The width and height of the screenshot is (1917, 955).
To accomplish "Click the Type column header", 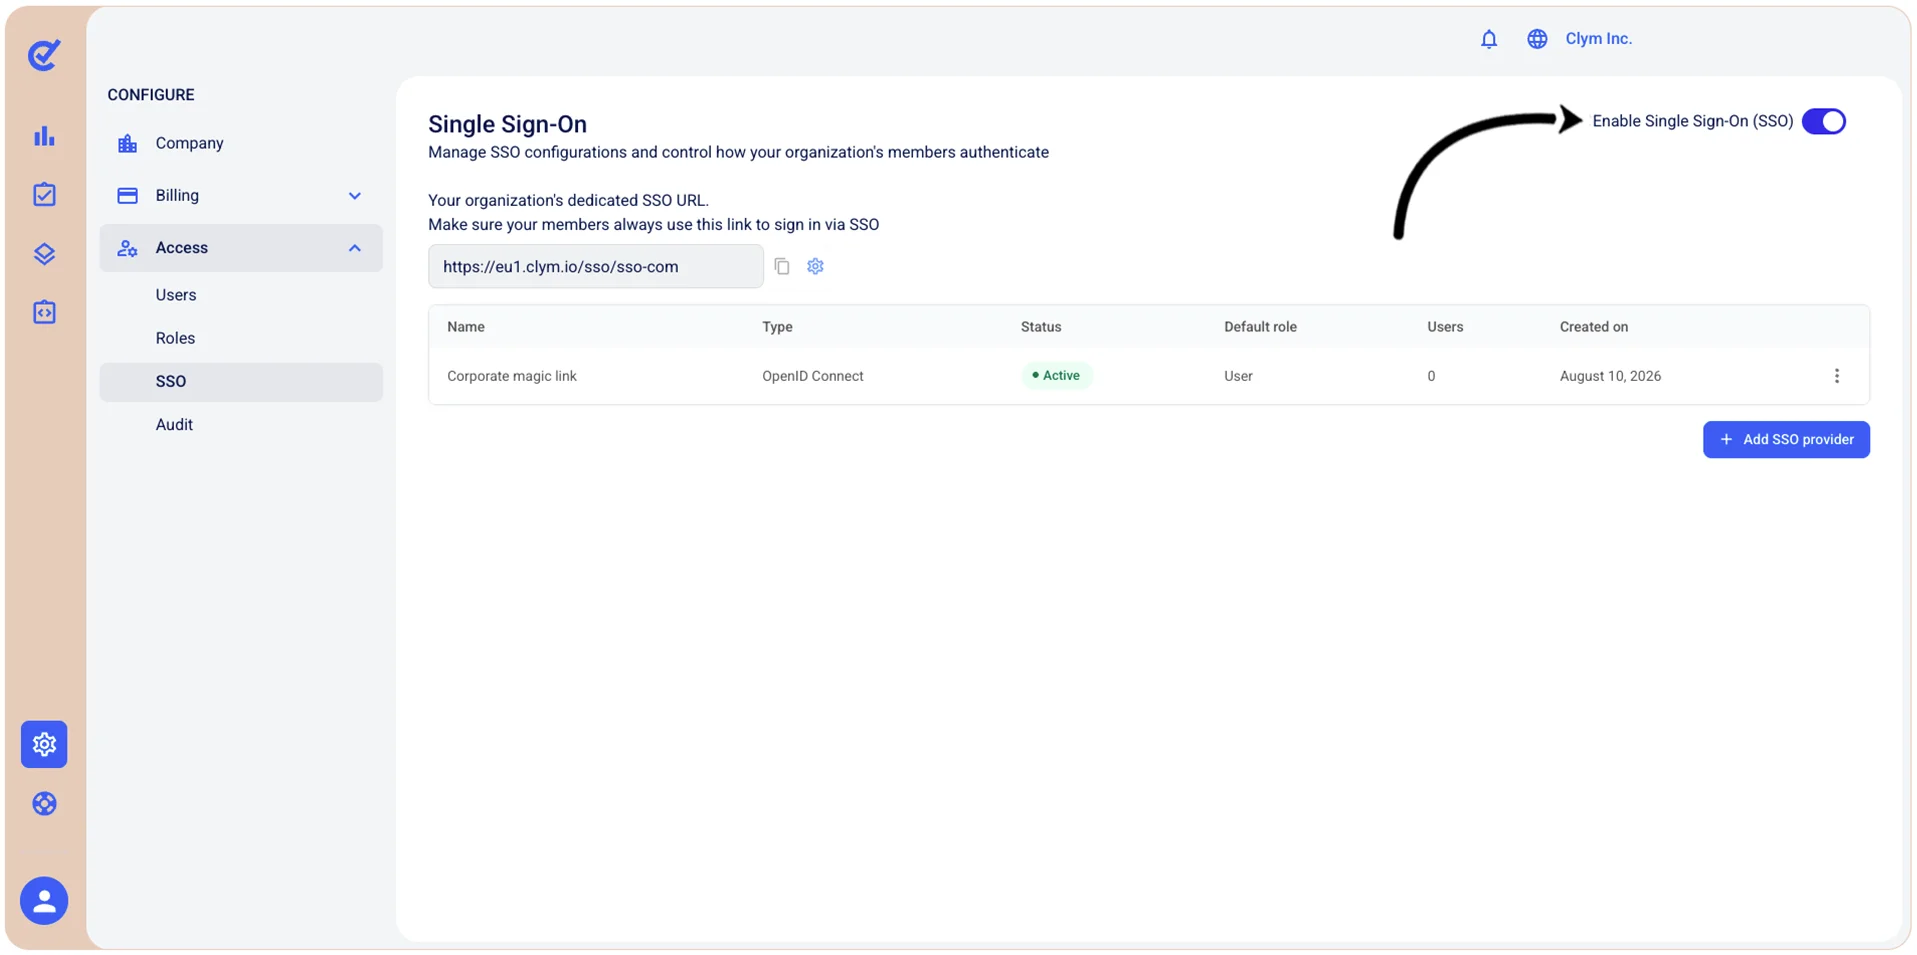I will 777,327.
